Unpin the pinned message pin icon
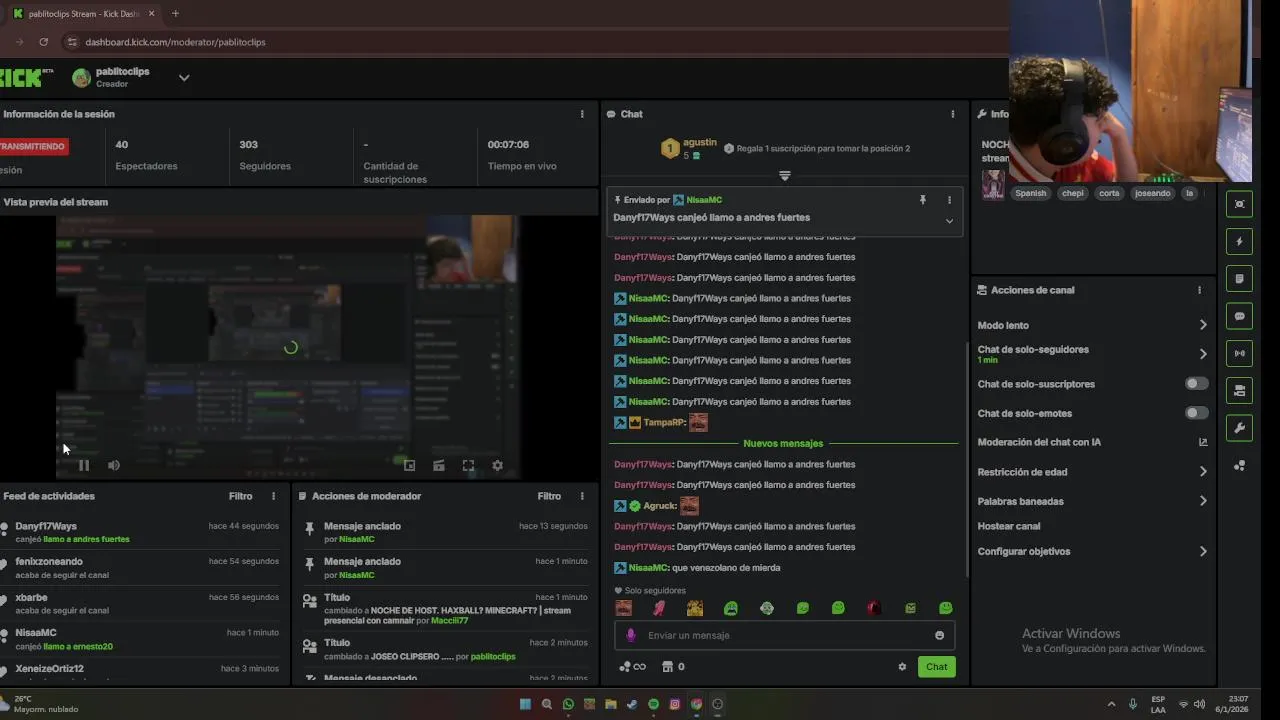 pyautogui.click(x=922, y=200)
